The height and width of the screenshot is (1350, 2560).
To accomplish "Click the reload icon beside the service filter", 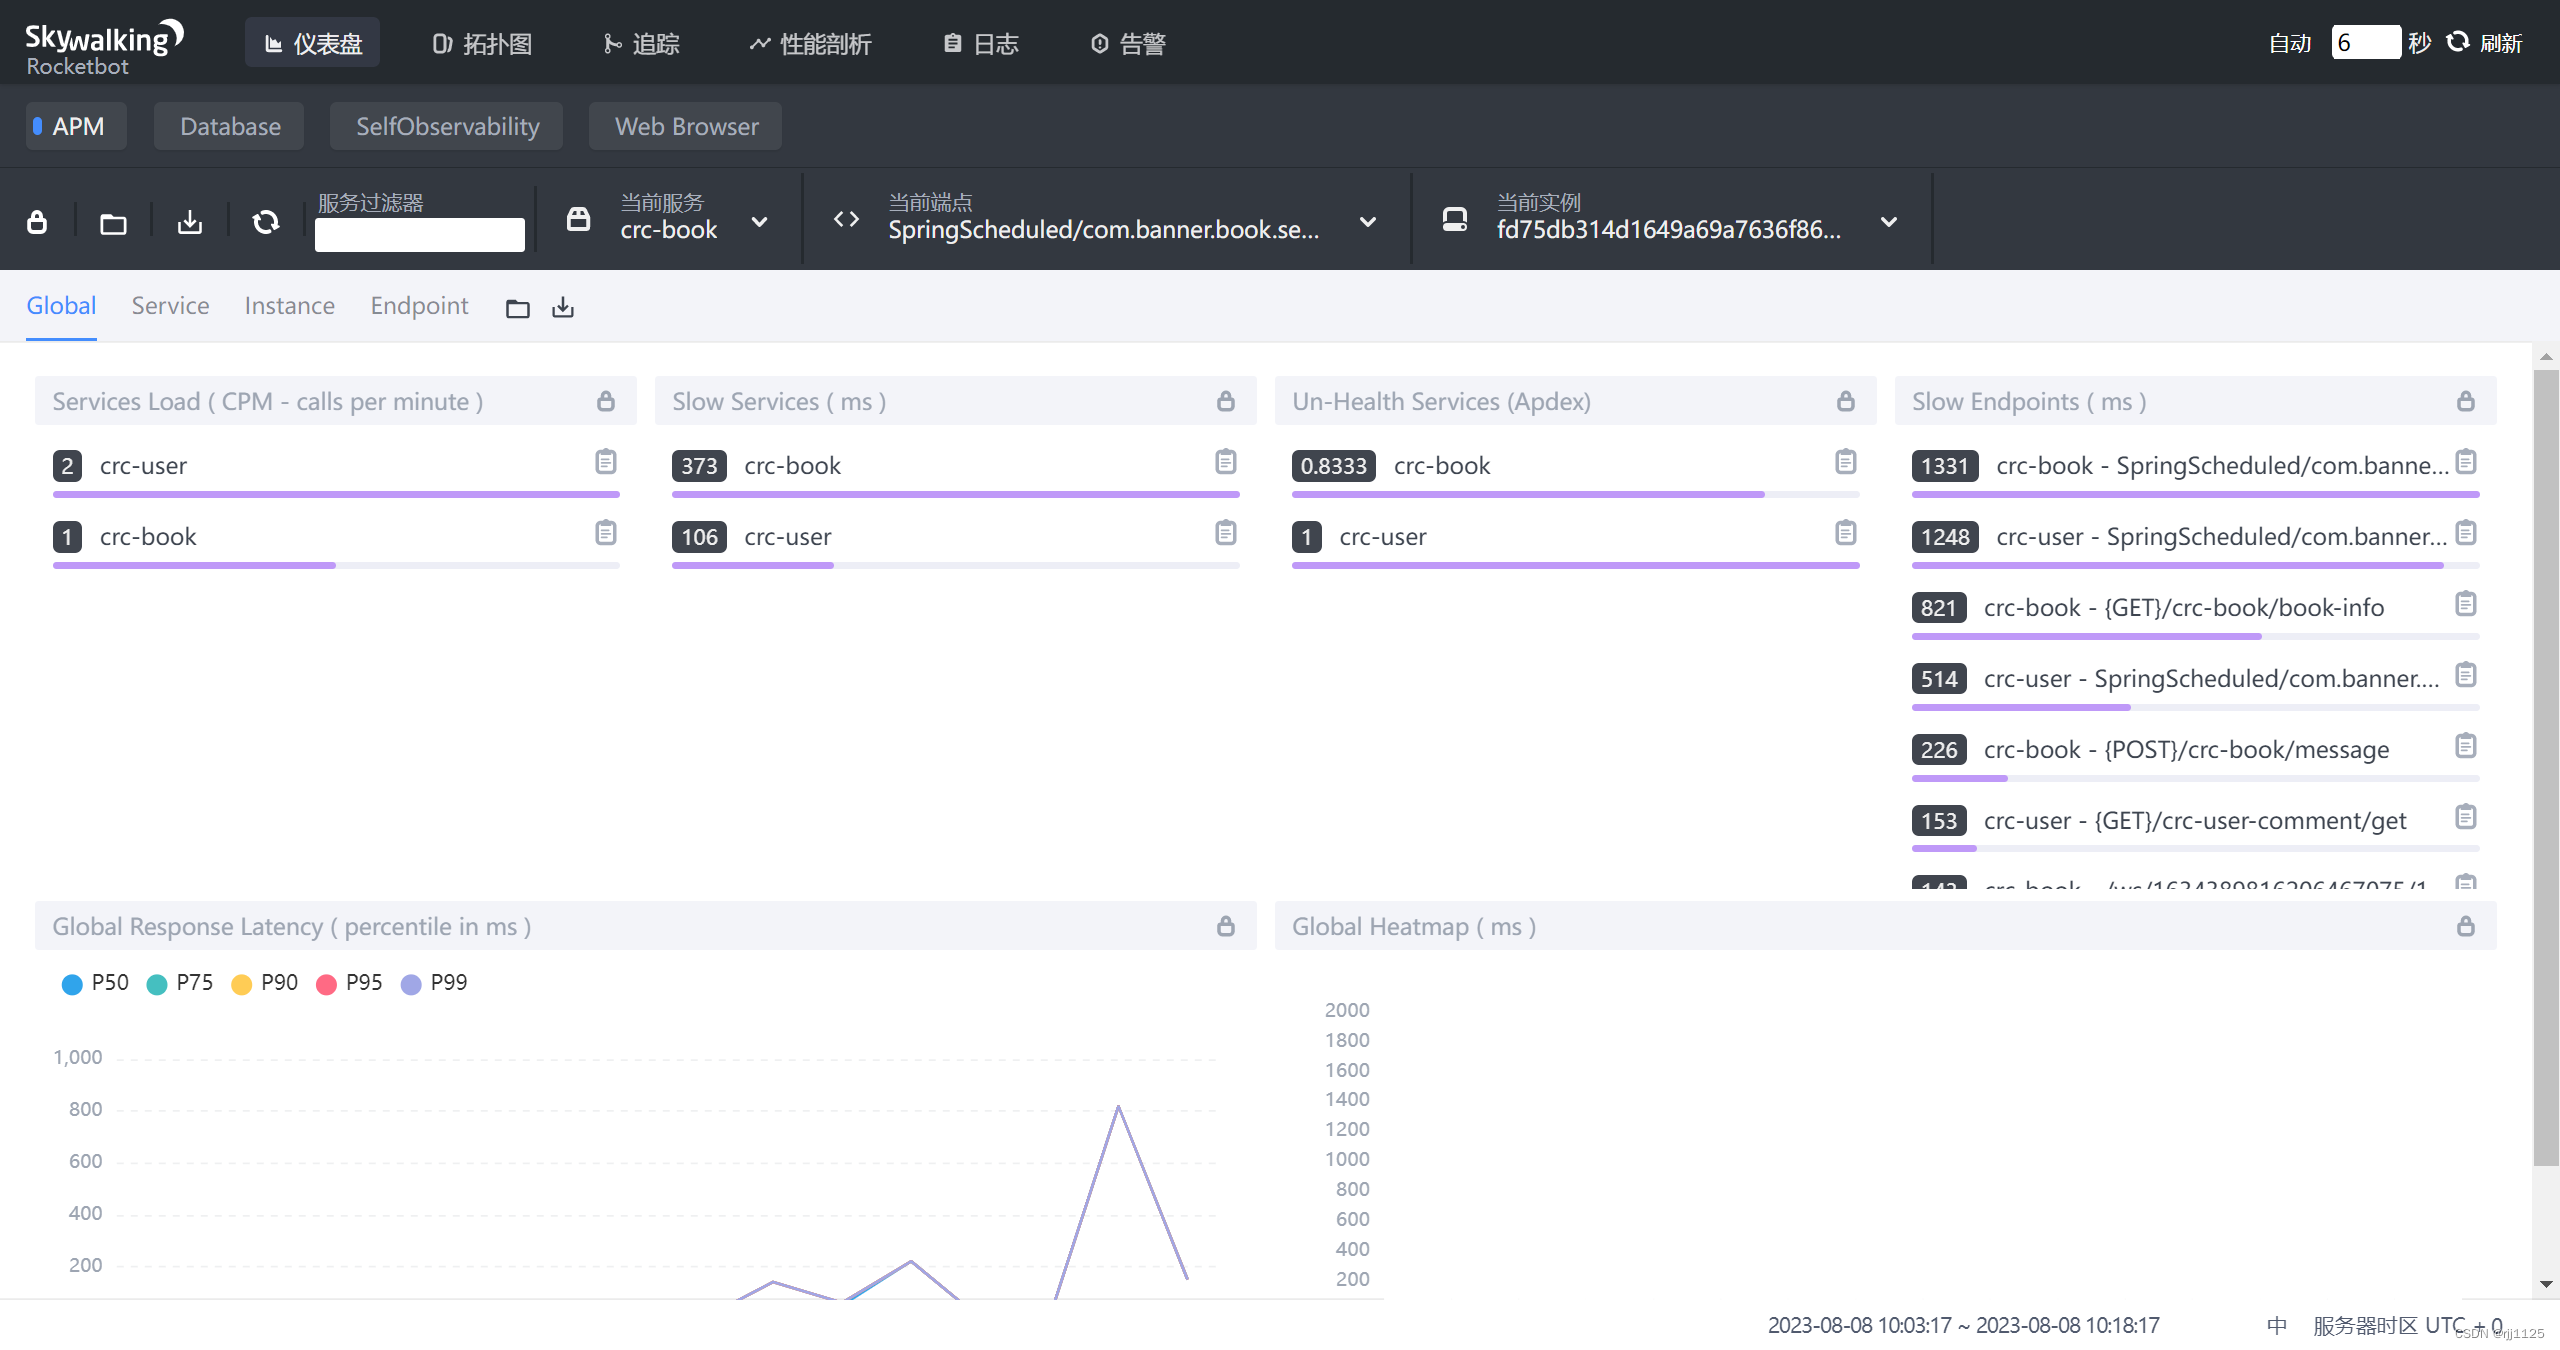I will pyautogui.click(x=266, y=222).
